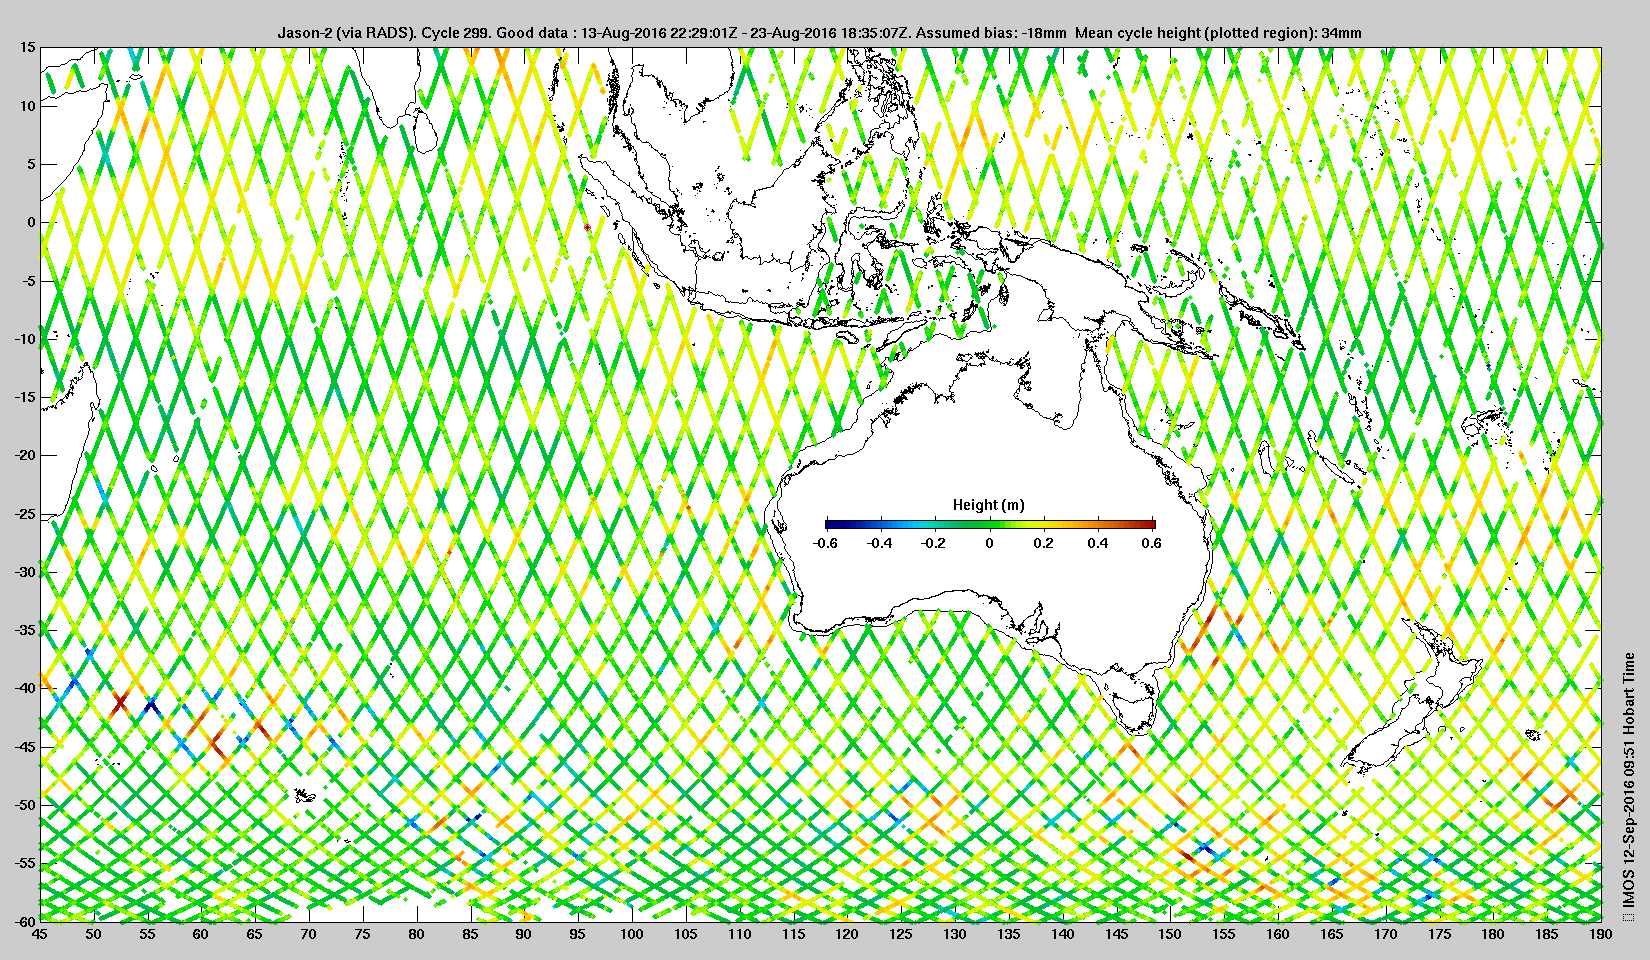The height and width of the screenshot is (960, 1650).
Task: Click the x-axis tick label '75'
Action: [362, 934]
